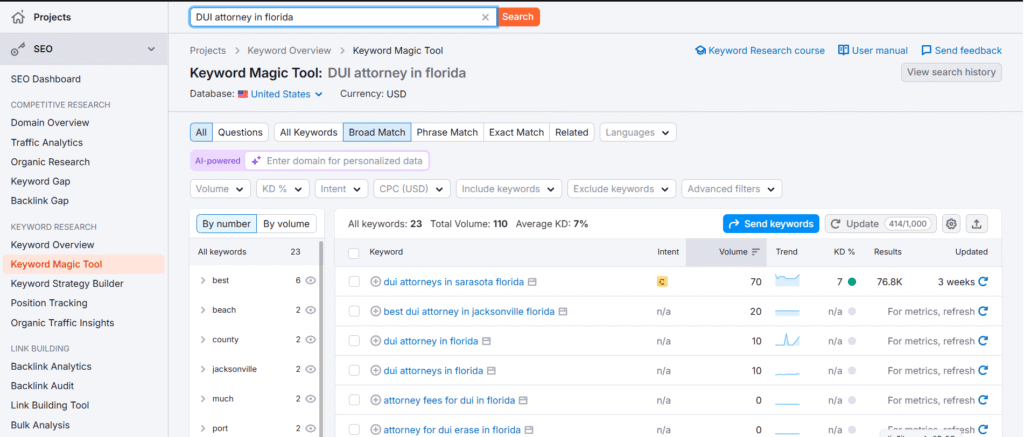Viewport: 1024px width, 437px height.
Task: Toggle eye icon for the county group
Action: 311,340
